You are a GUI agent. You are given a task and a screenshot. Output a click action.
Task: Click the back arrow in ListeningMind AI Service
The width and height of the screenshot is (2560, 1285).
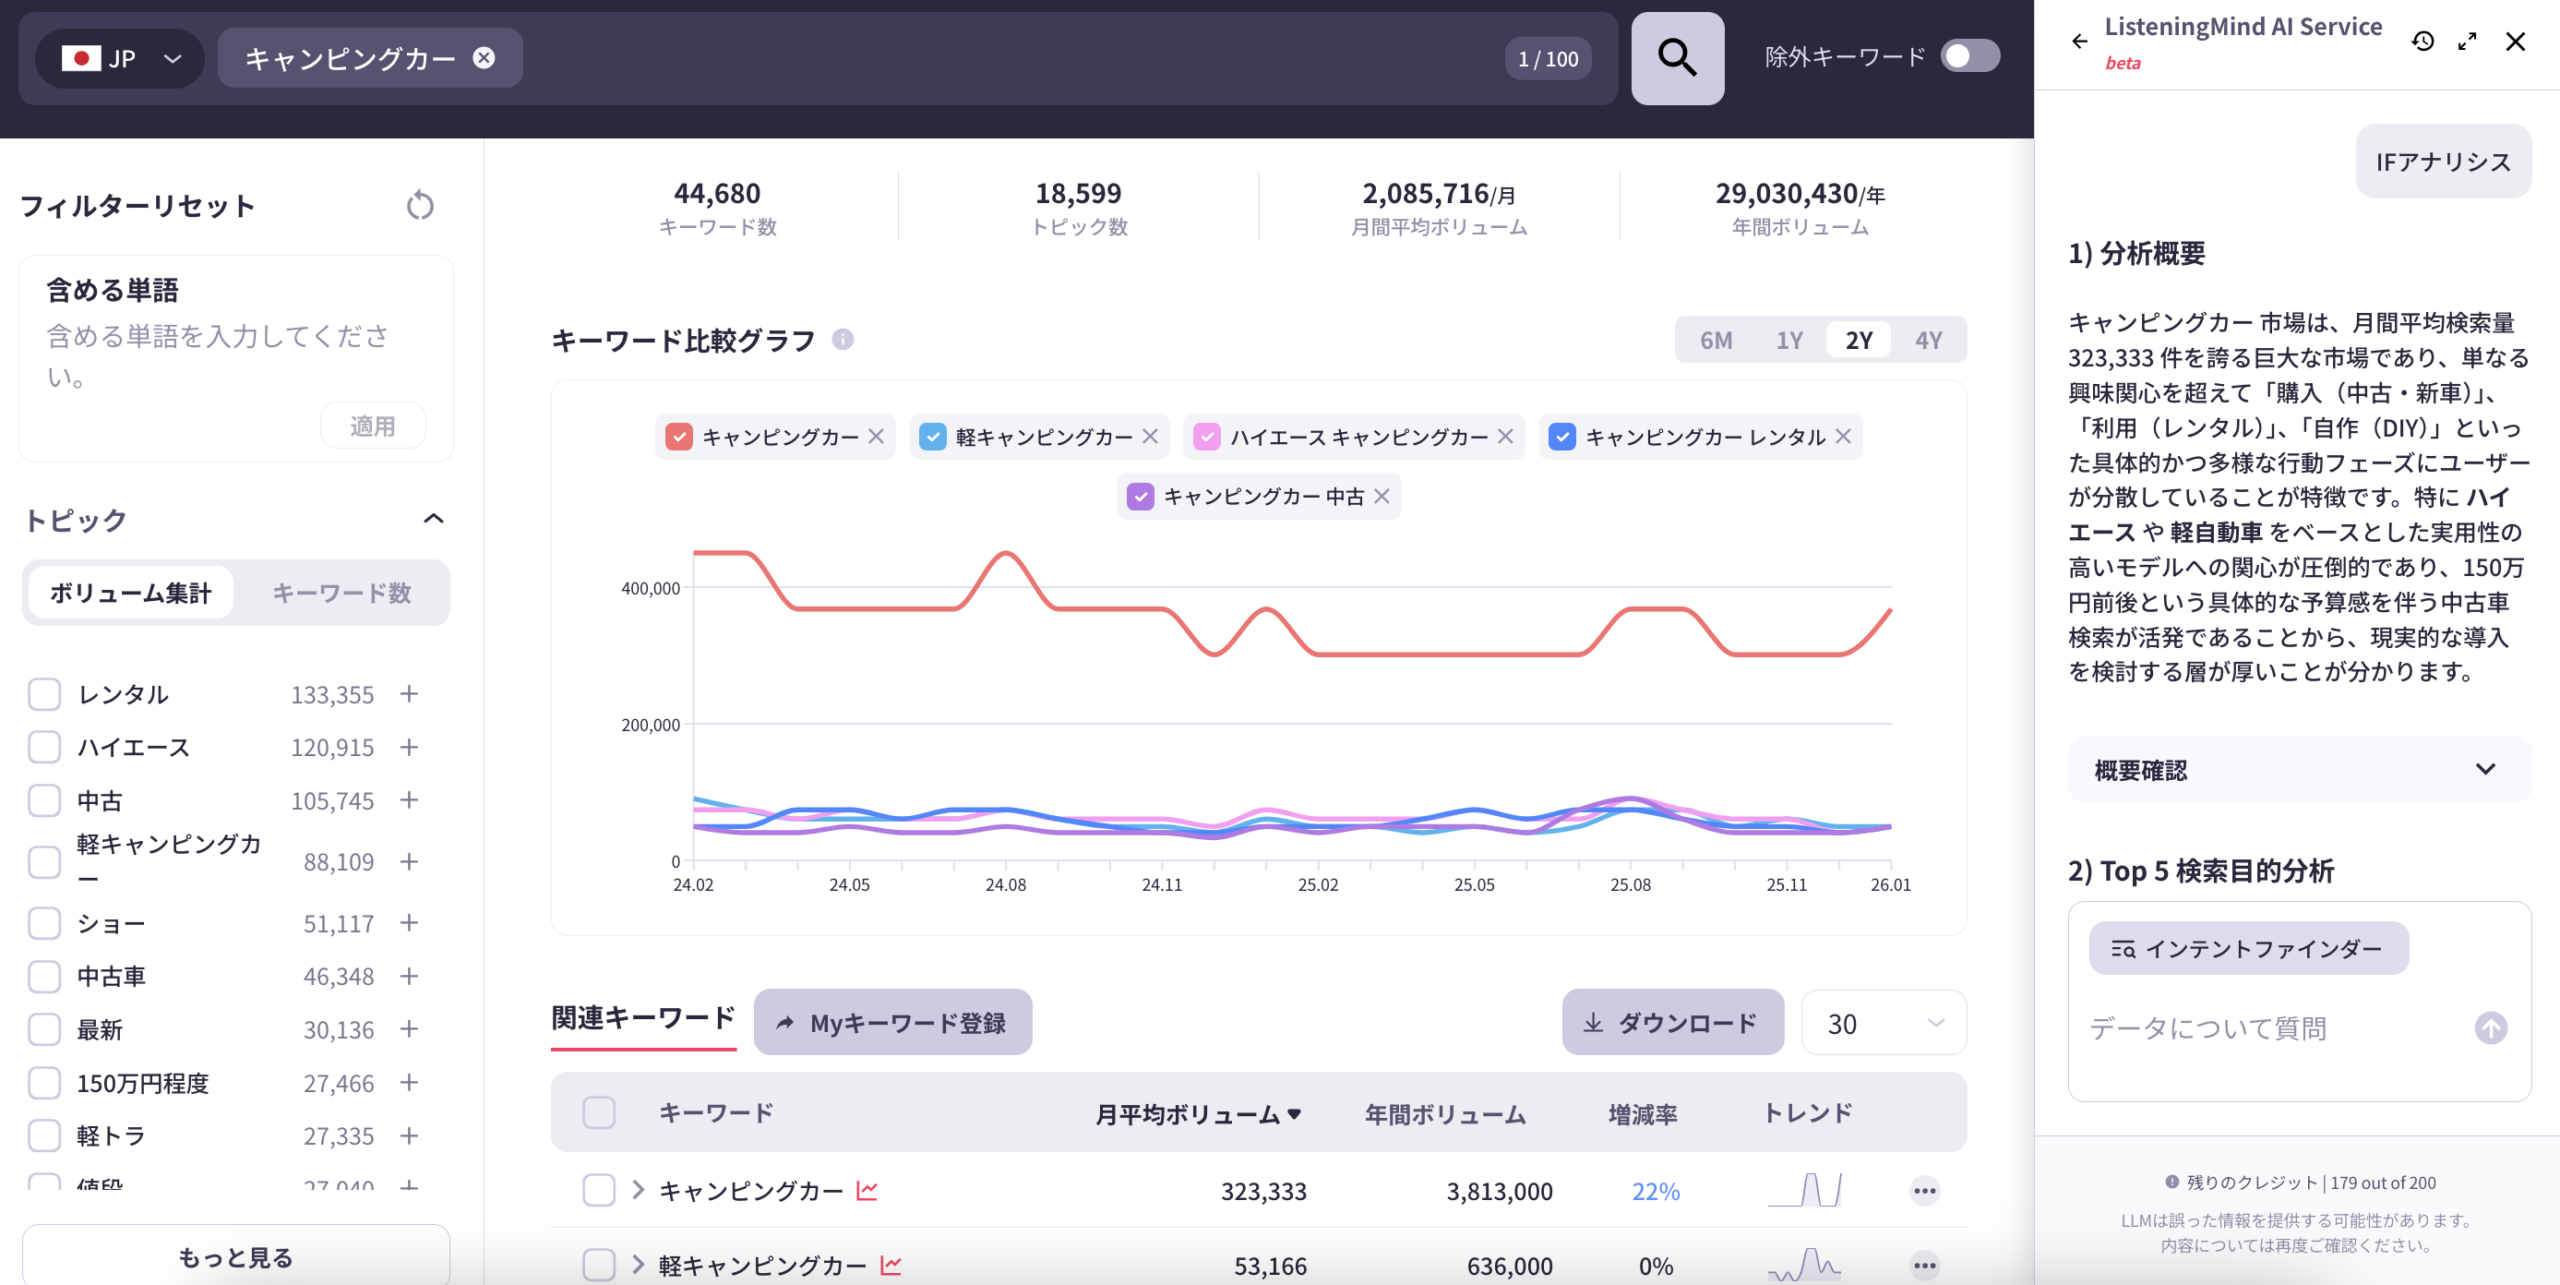click(x=2080, y=41)
